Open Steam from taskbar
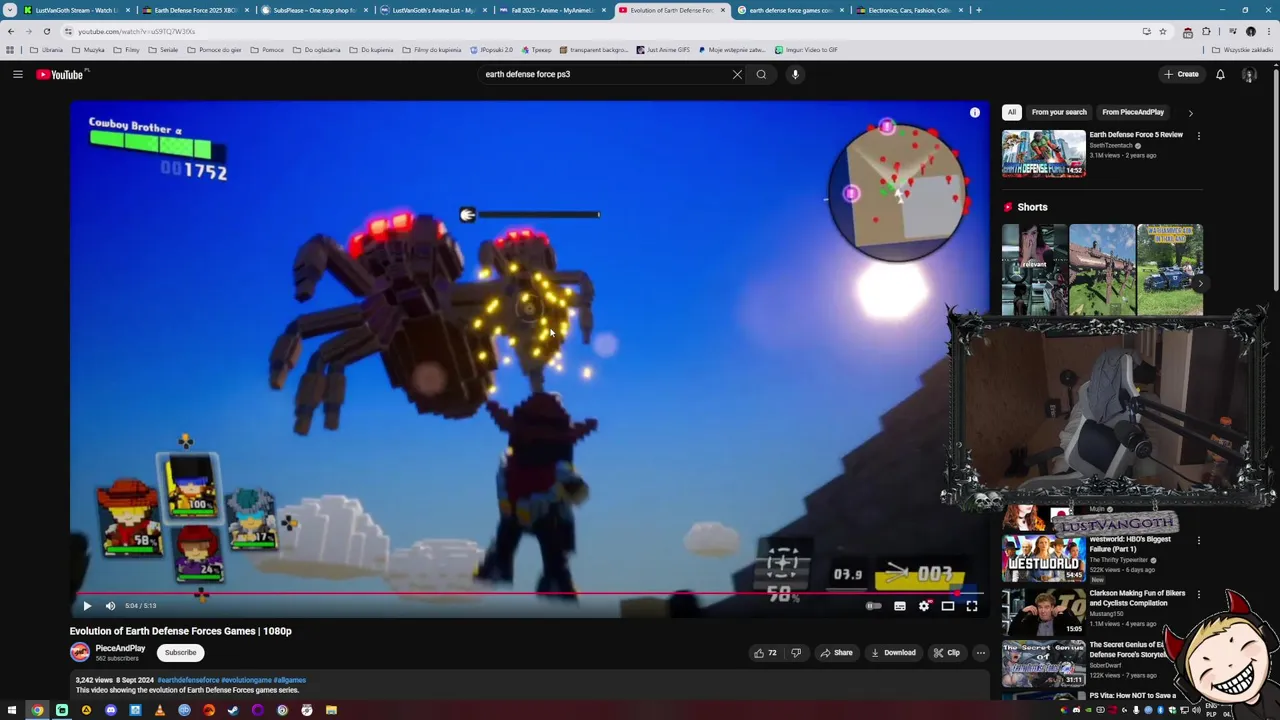 pos(233,710)
